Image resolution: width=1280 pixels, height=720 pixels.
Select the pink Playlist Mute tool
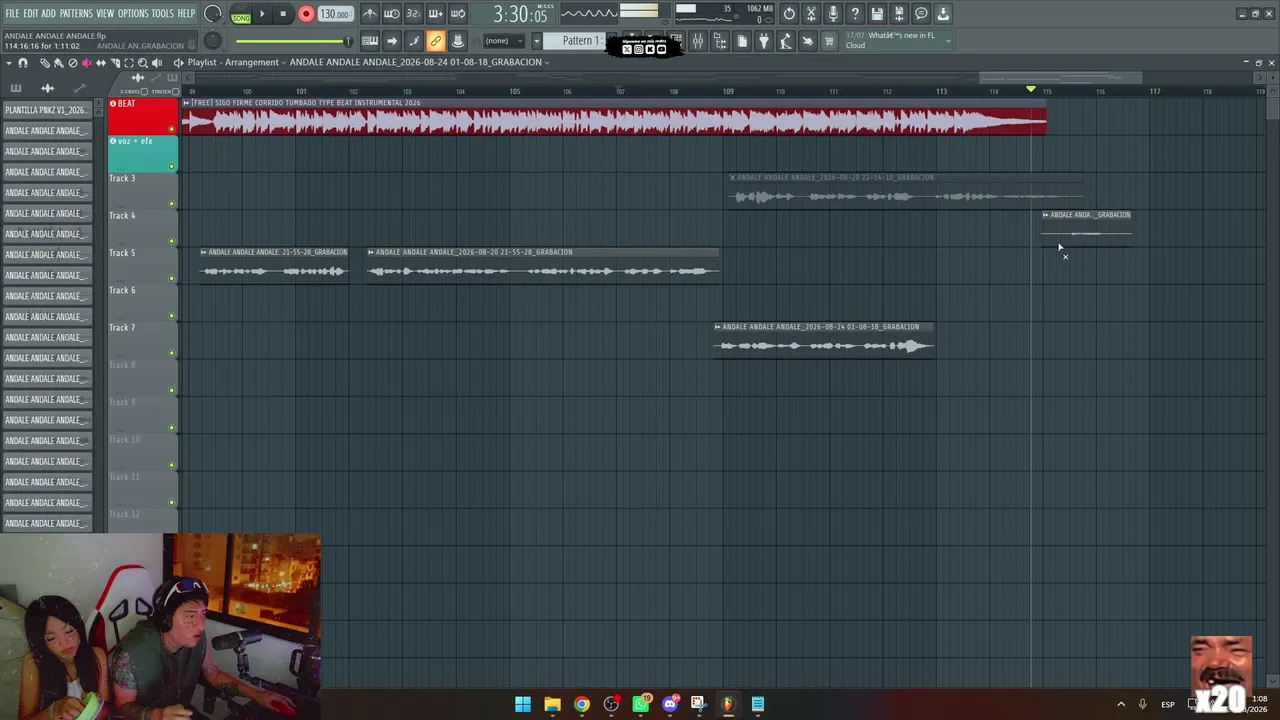click(87, 63)
